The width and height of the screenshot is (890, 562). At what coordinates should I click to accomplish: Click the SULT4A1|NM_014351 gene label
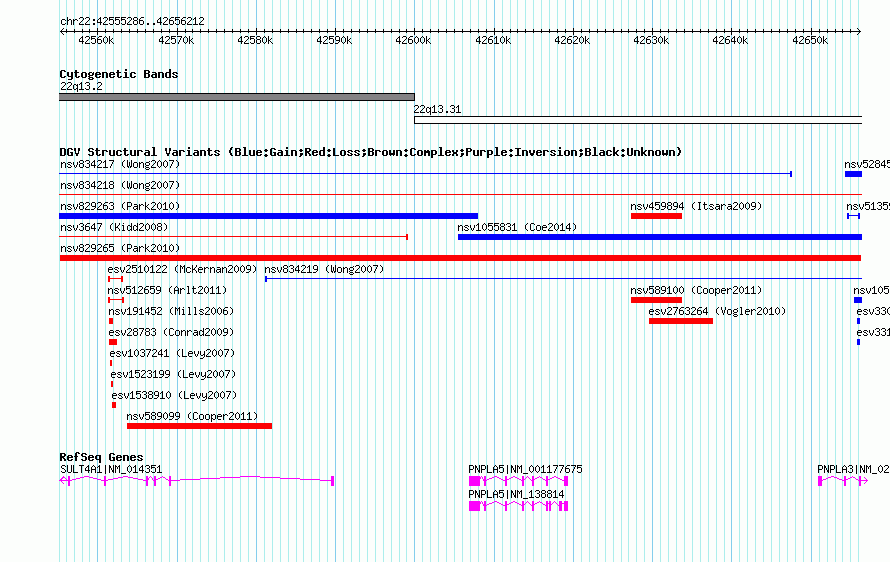[111, 469]
